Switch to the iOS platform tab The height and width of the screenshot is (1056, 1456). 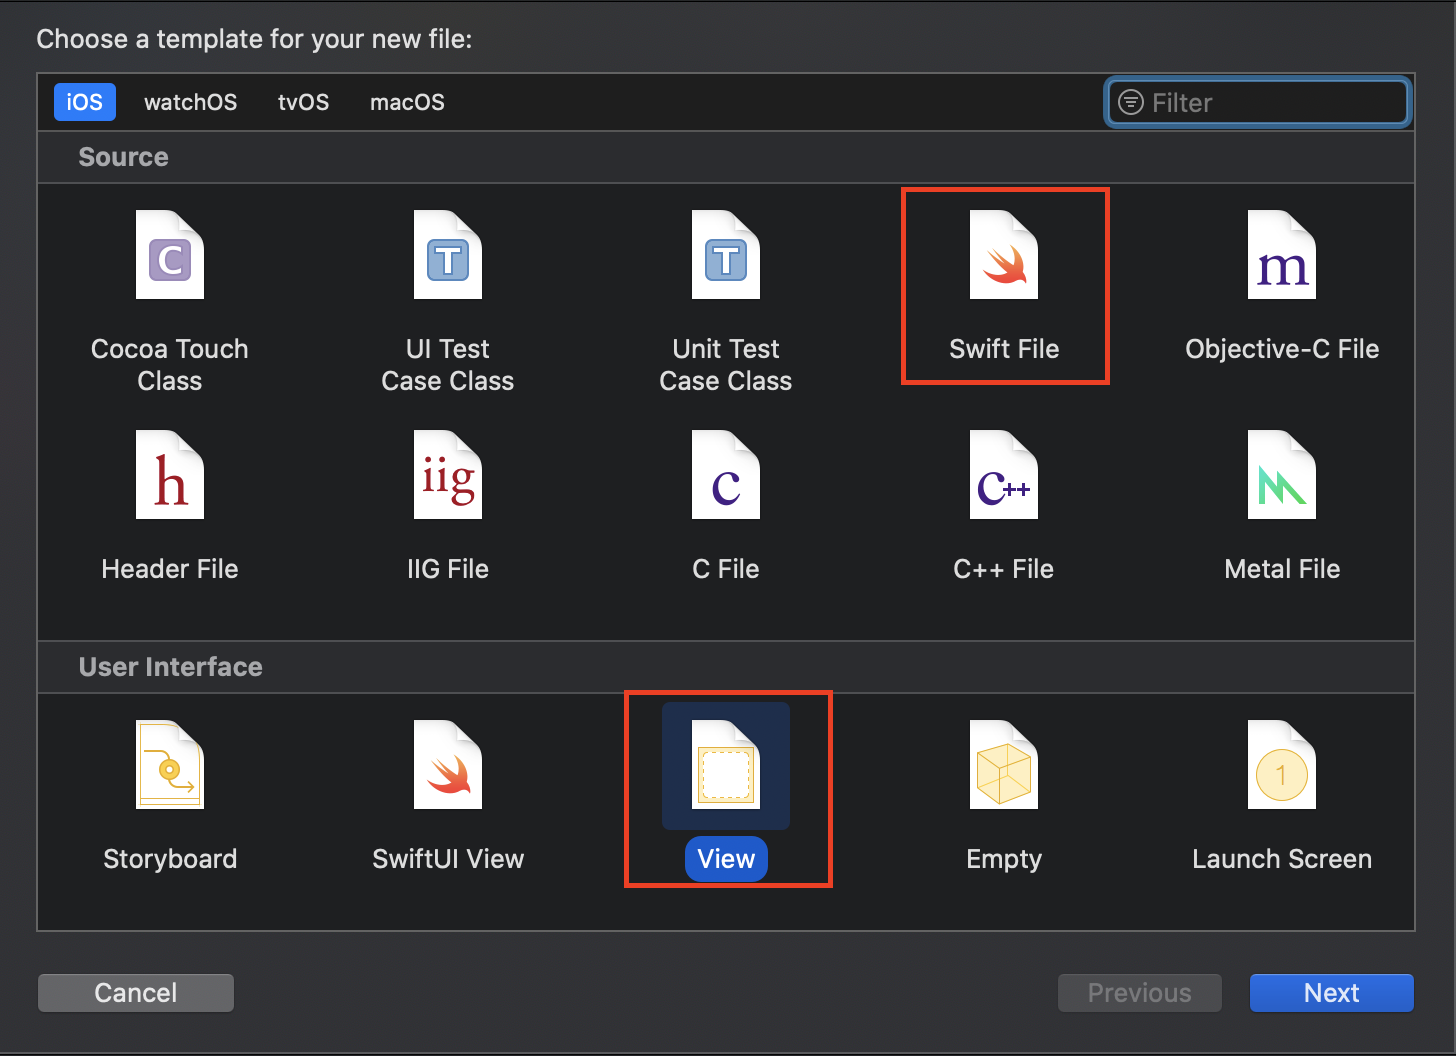(x=85, y=102)
